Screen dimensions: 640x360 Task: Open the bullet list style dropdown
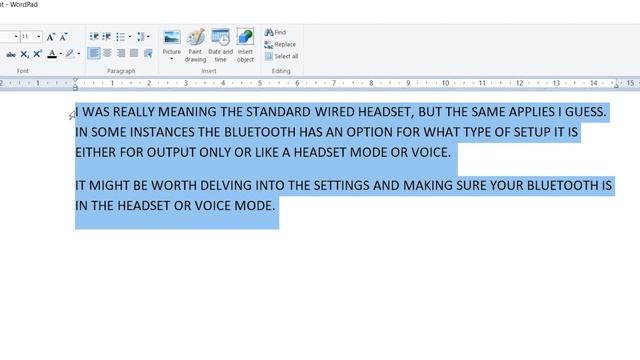click(130, 37)
